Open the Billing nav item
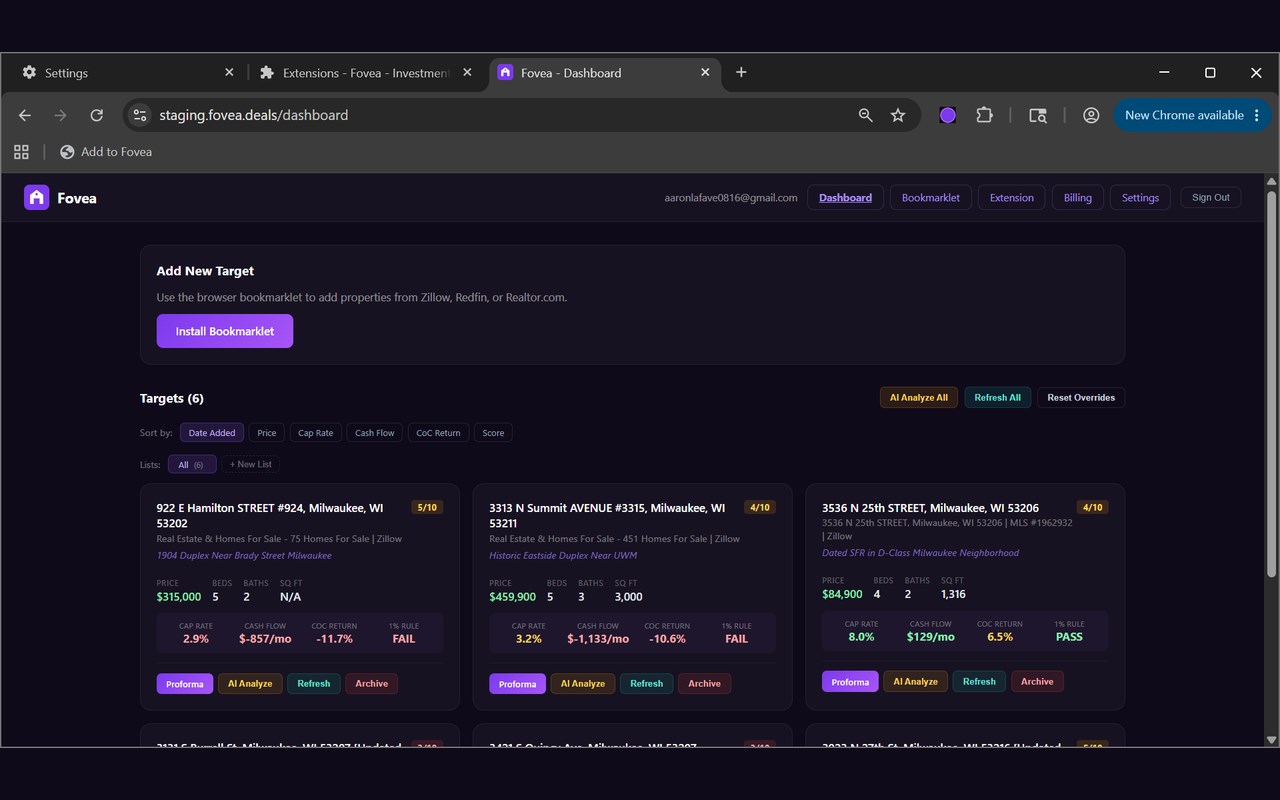Screen dimensions: 1280x800 tap(1077, 198)
